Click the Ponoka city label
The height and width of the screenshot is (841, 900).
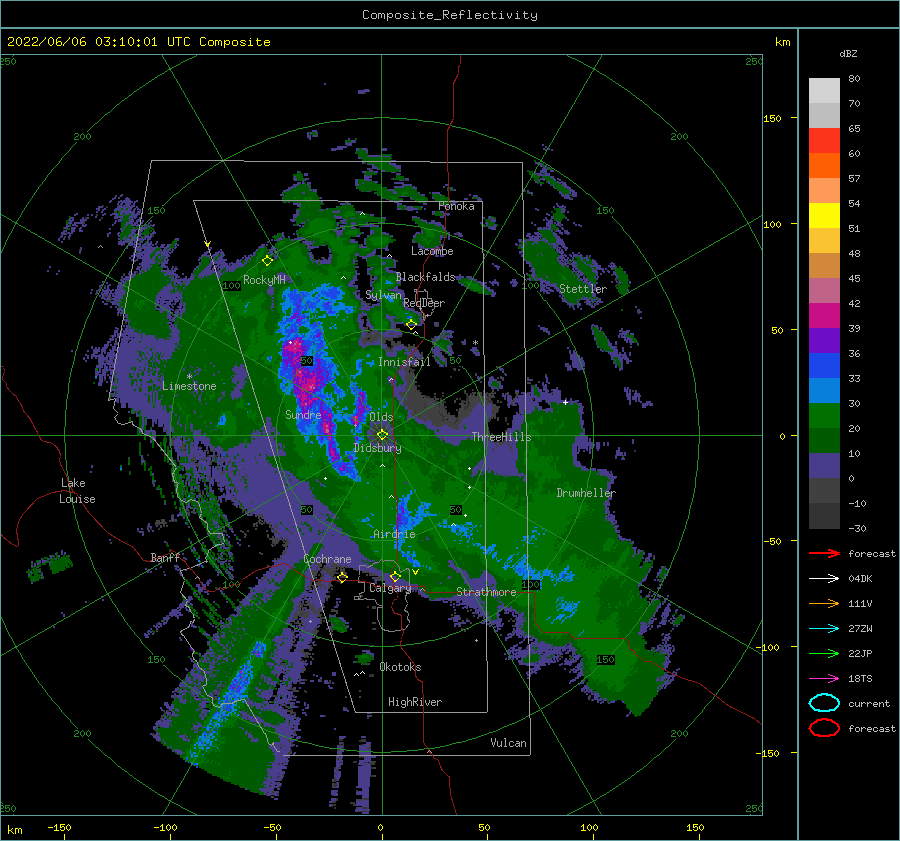tap(456, 207)
